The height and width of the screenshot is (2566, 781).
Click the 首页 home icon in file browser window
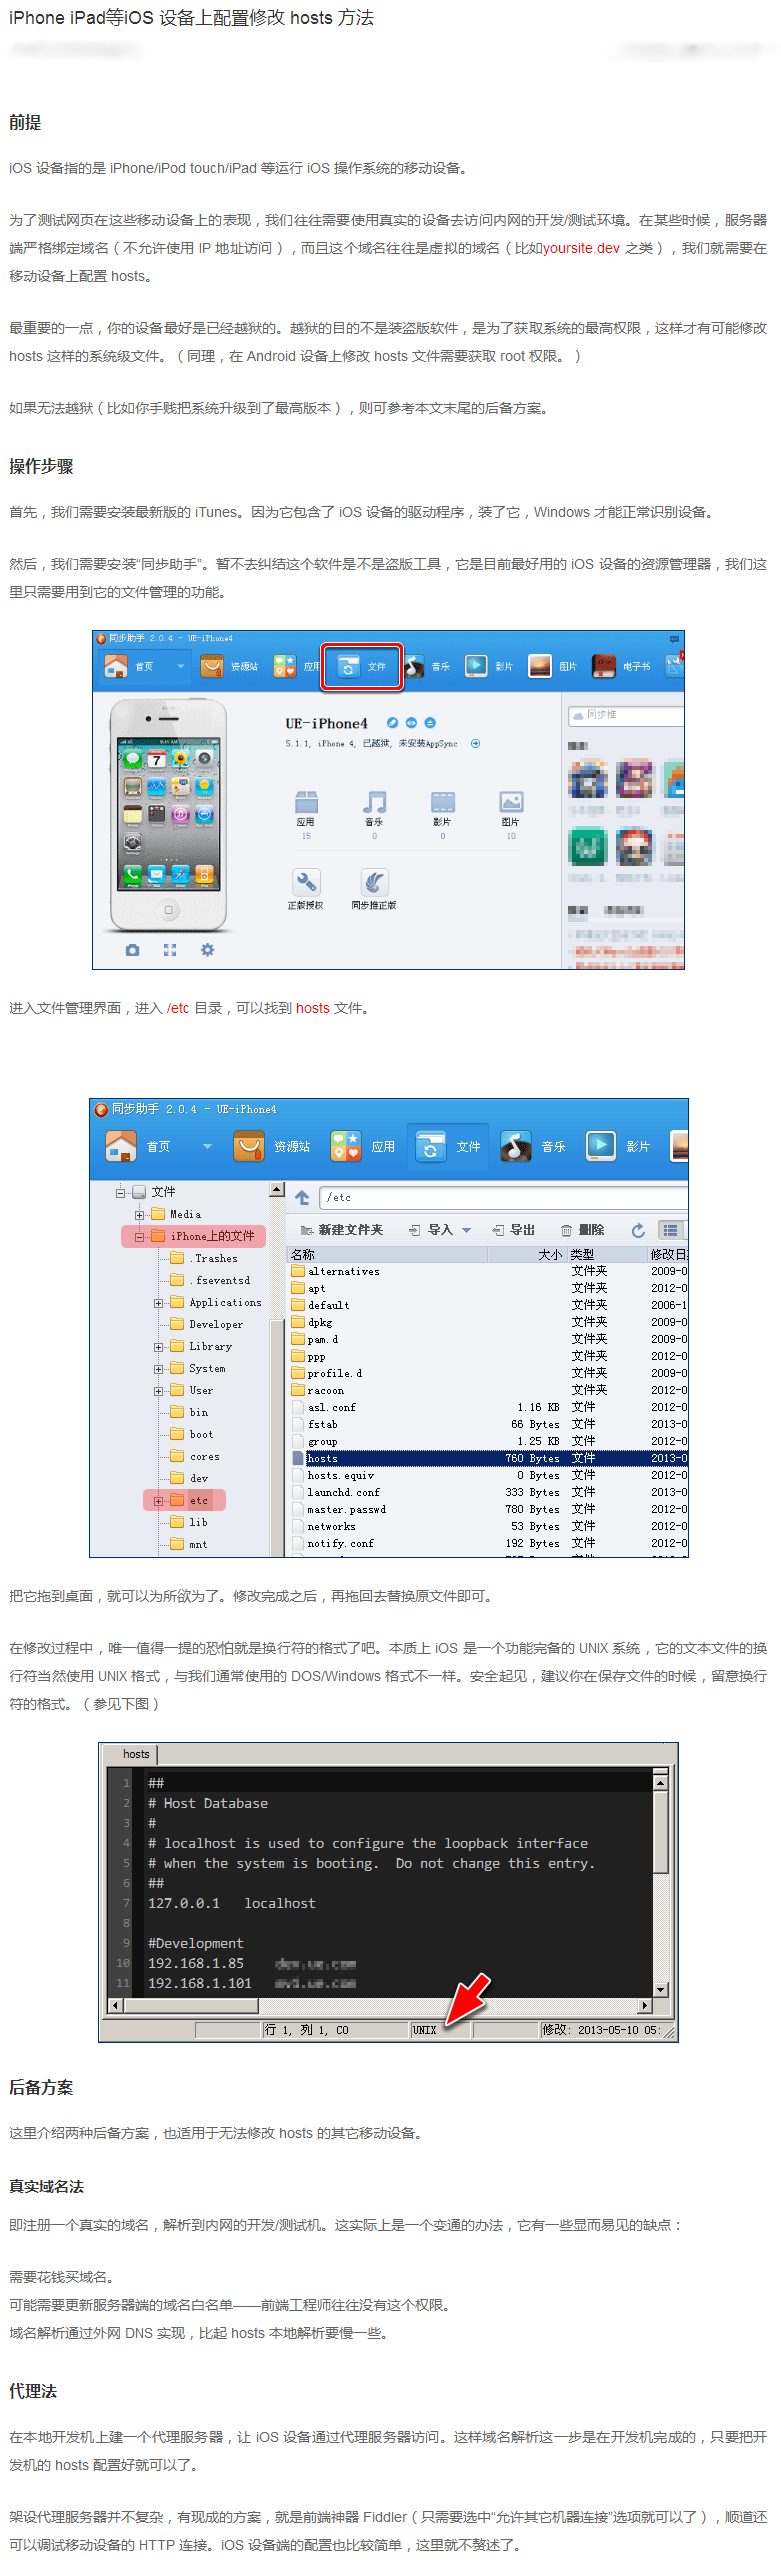(121, 1146)
